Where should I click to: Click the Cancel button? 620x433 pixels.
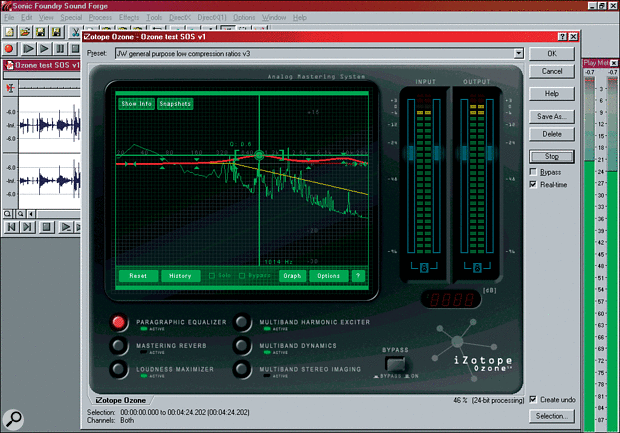pos(552,71)
